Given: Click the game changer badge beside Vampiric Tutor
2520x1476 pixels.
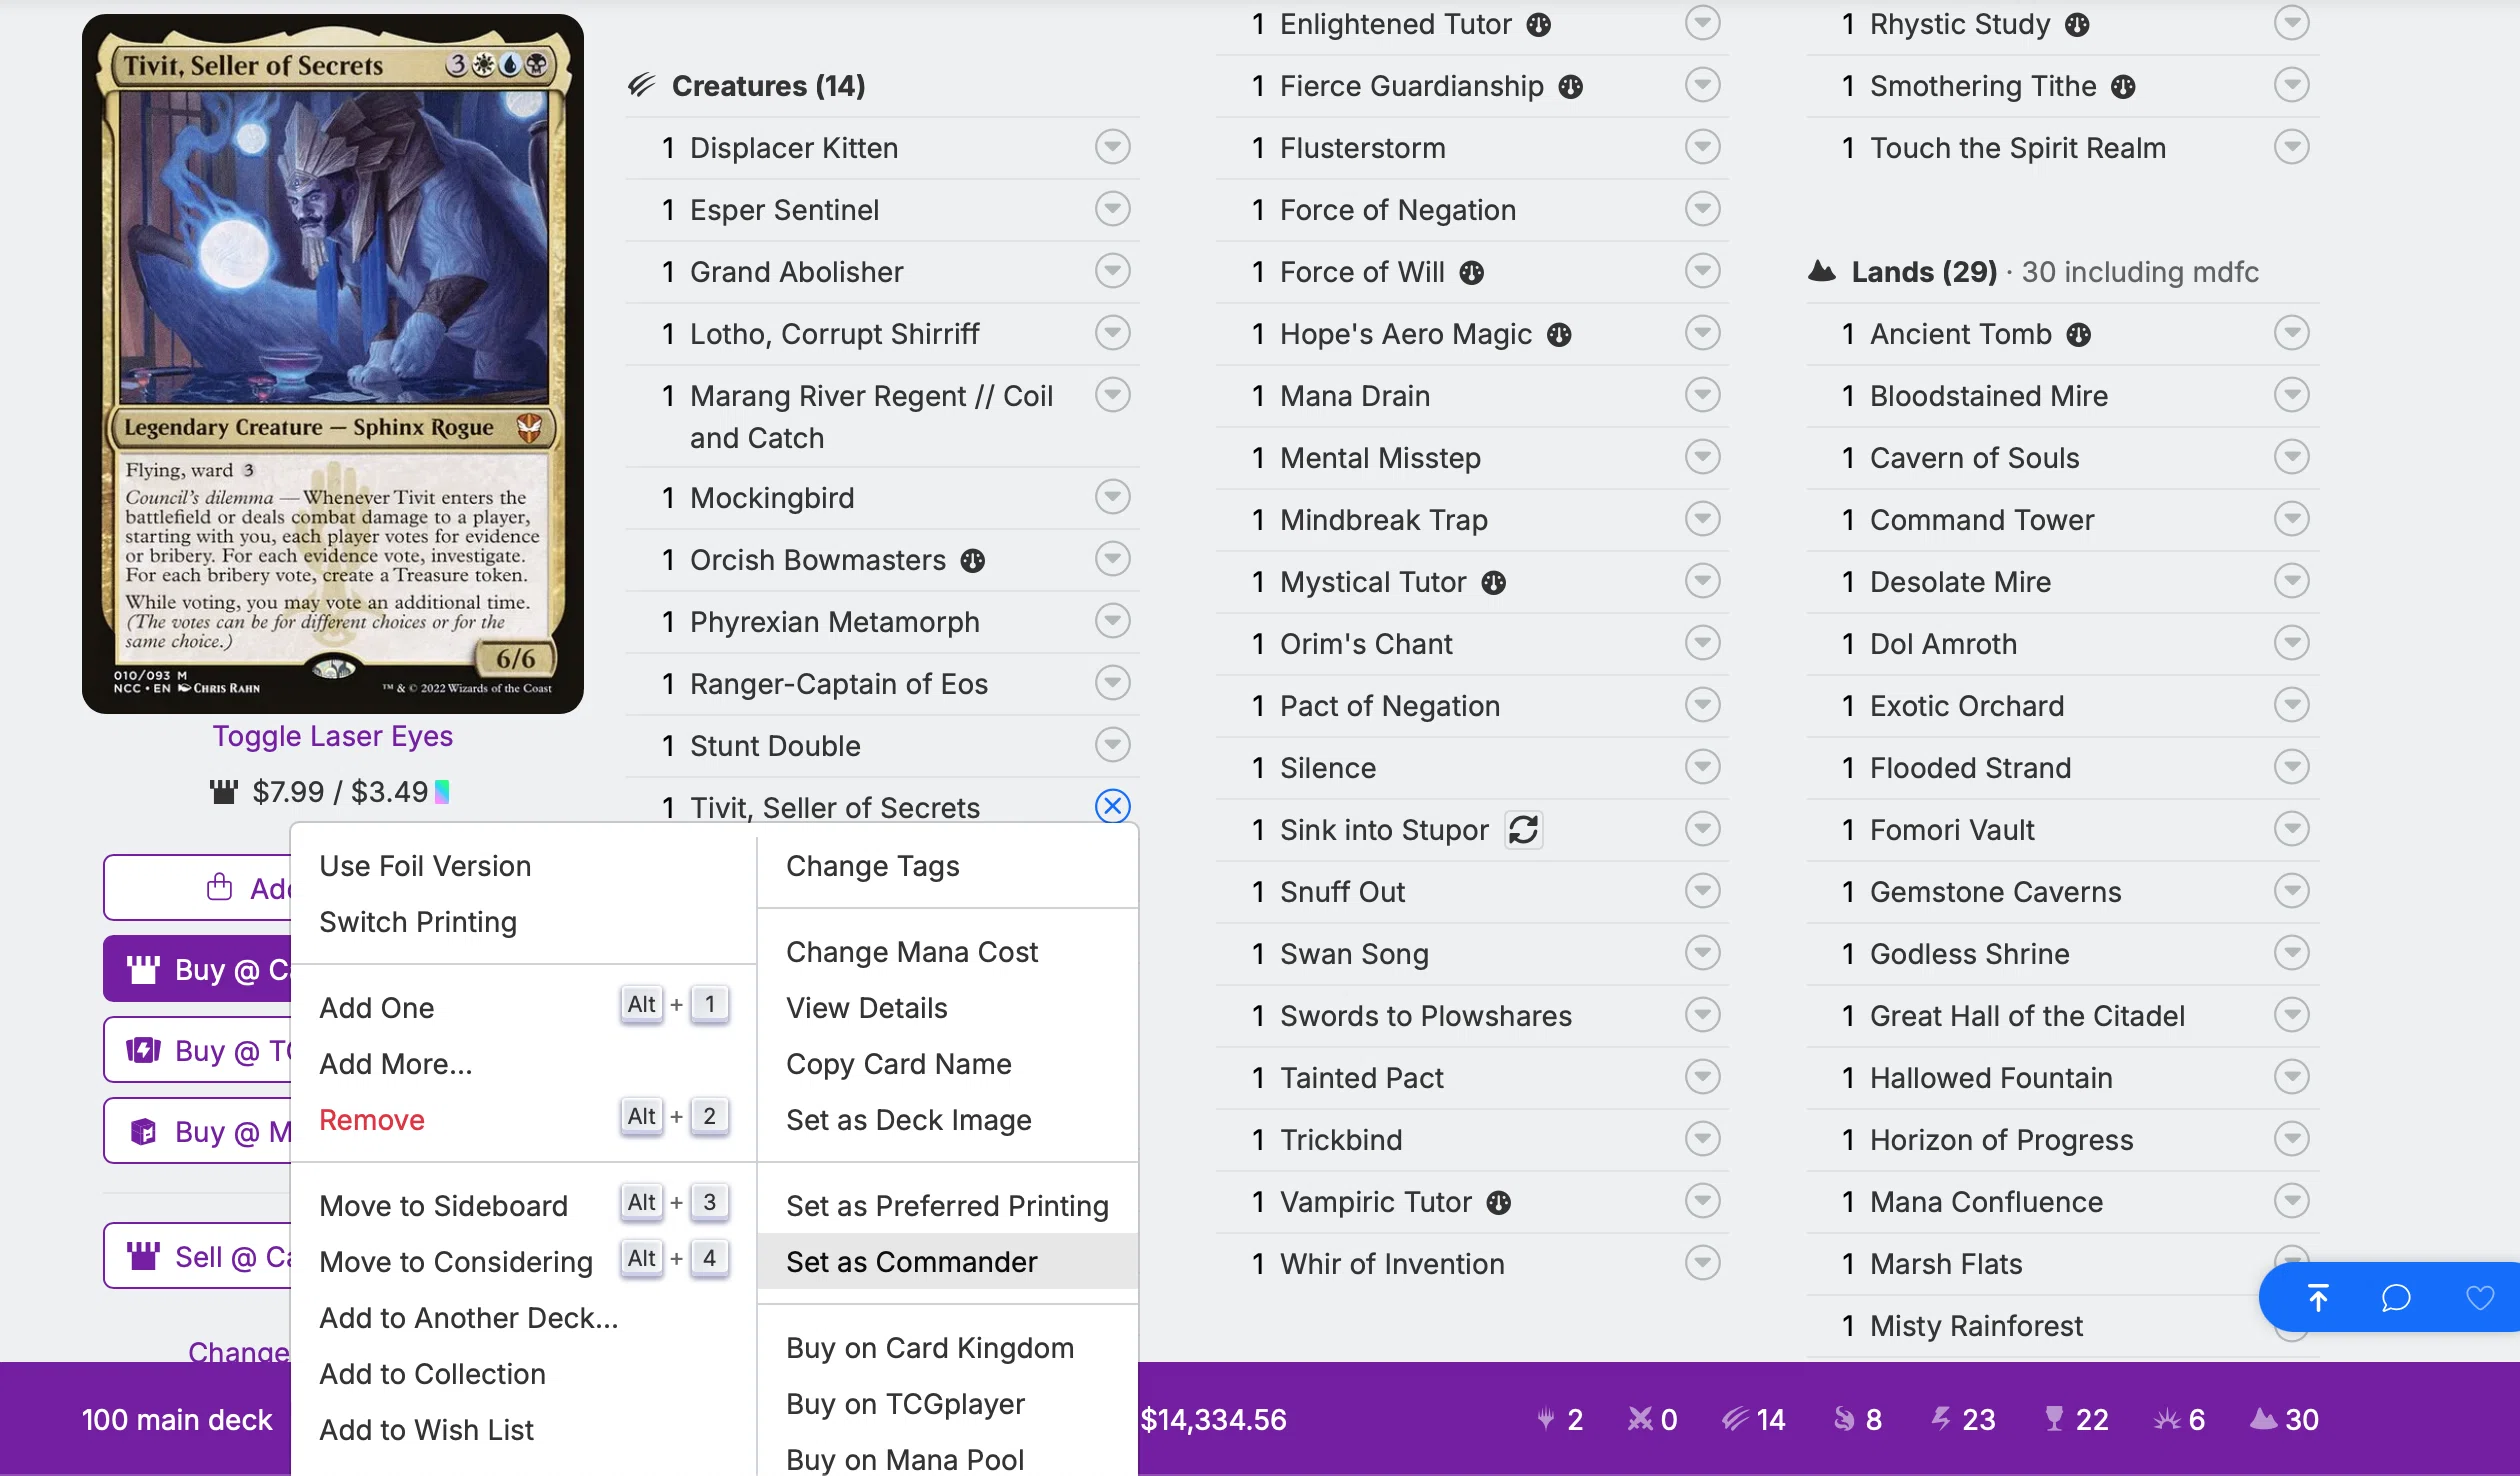Looking at the screenshot, I should click(x=1499, y=1202).
